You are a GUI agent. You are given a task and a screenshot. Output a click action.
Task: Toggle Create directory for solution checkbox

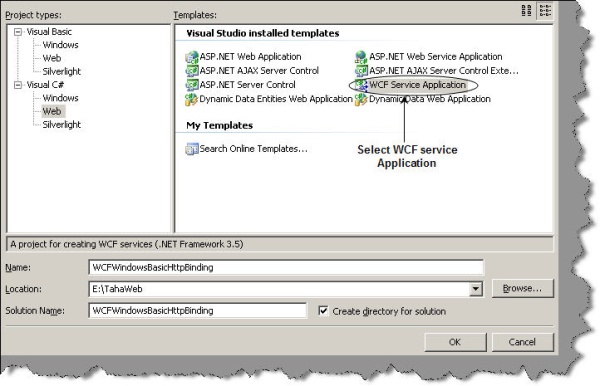click(323, 311)
